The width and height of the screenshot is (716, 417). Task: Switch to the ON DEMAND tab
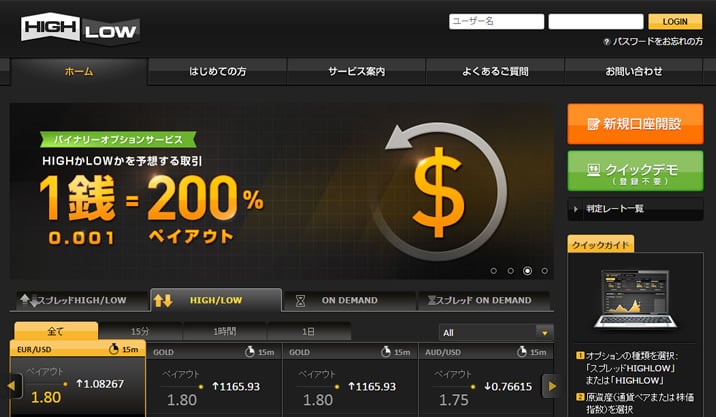click(349, 301)
